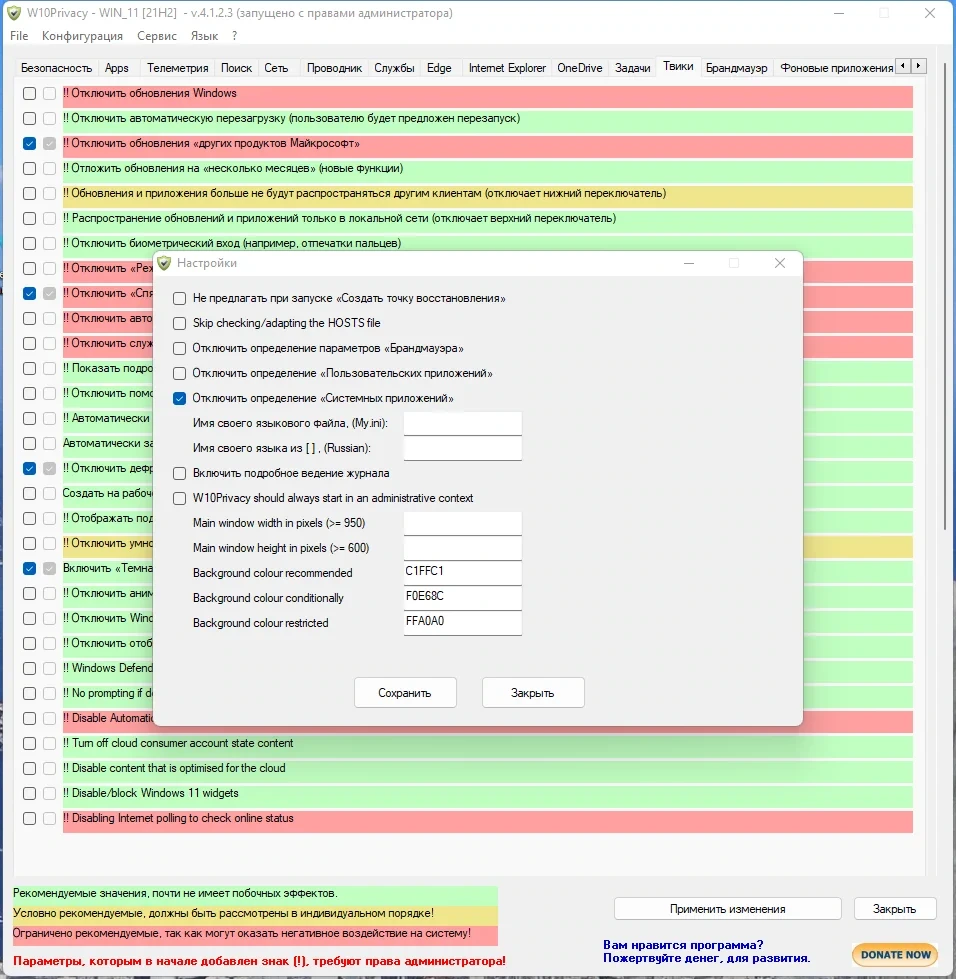956x979 pixels.
Task: Switch to the Сеть tab
Action: tap(276, 68)
